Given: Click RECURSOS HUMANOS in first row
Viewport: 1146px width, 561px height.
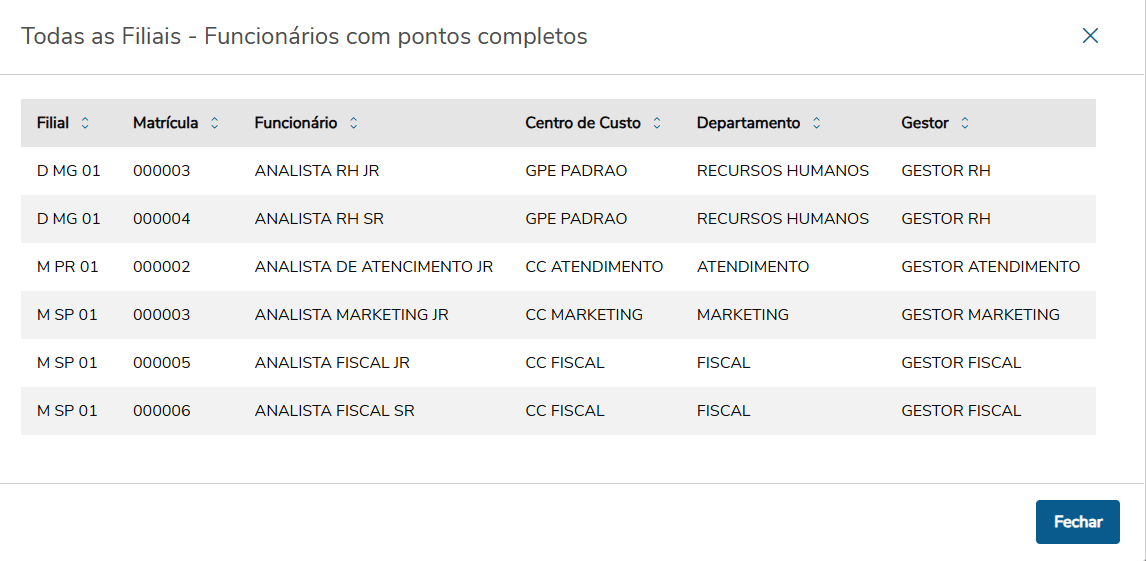Looking at the screenshot, I should tap(782, 171).
